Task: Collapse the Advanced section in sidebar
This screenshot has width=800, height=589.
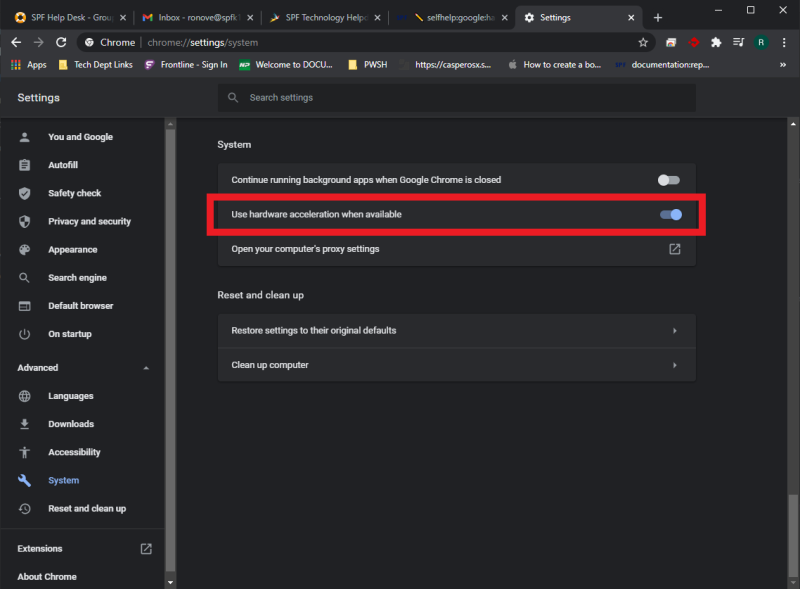Action: [x=146, y=368]
